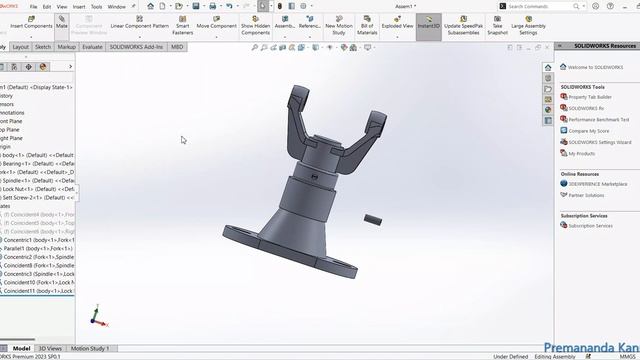The height and width of the screenshot is (360, 640).
Task: Activate the Select cursor tool
Action: tap(262, 6)
